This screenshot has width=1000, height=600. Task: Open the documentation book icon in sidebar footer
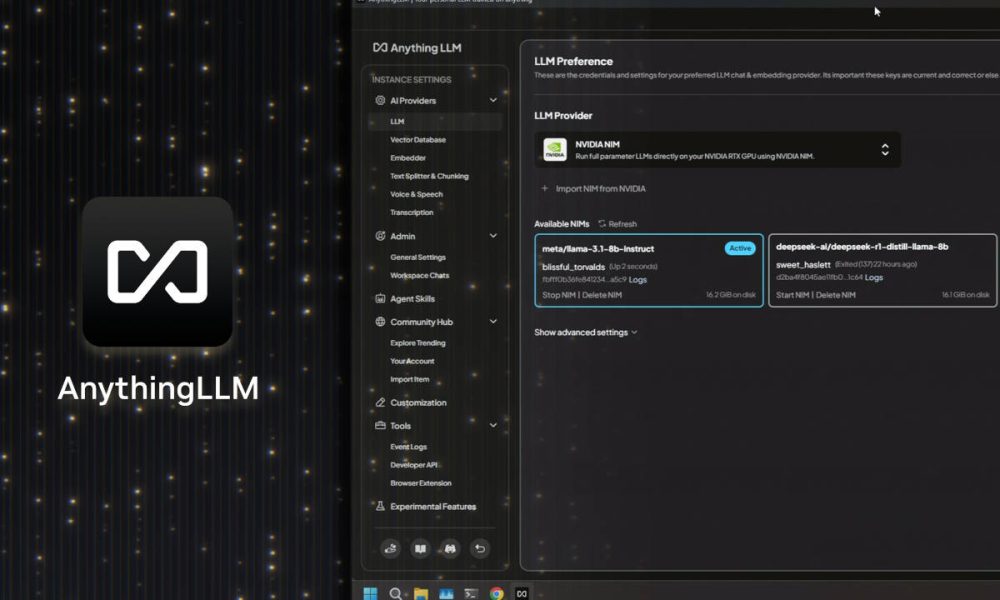[x=421, y=549]
